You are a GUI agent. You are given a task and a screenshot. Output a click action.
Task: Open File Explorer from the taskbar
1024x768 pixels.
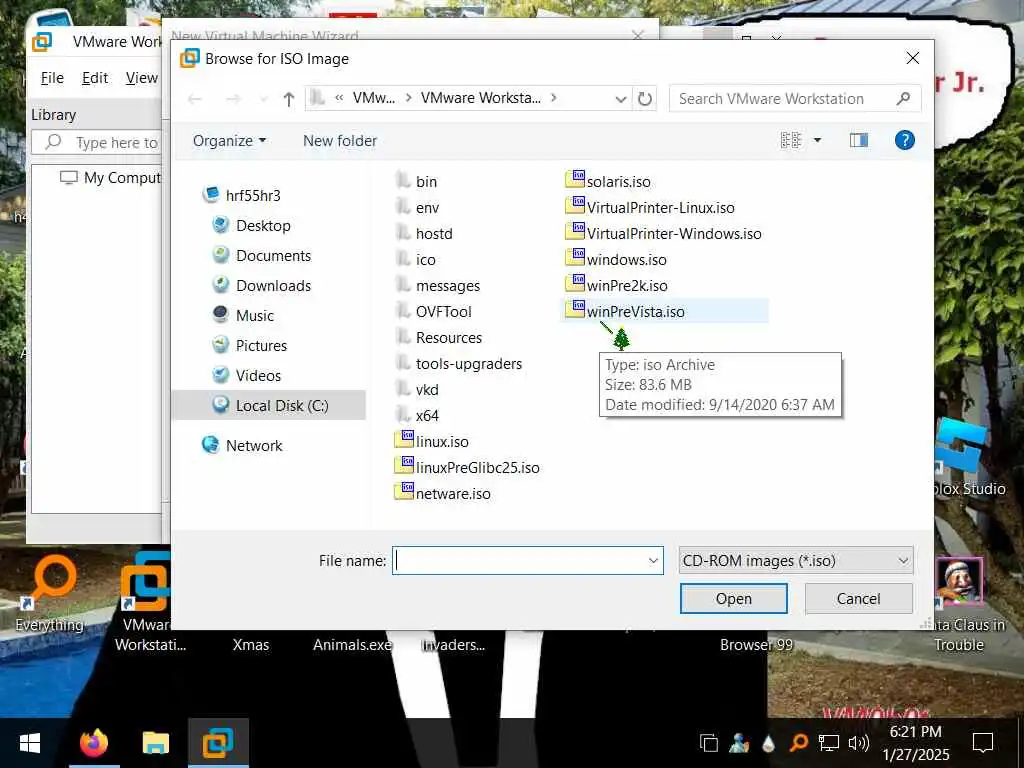pyautogui.click(x=156, y=743)
